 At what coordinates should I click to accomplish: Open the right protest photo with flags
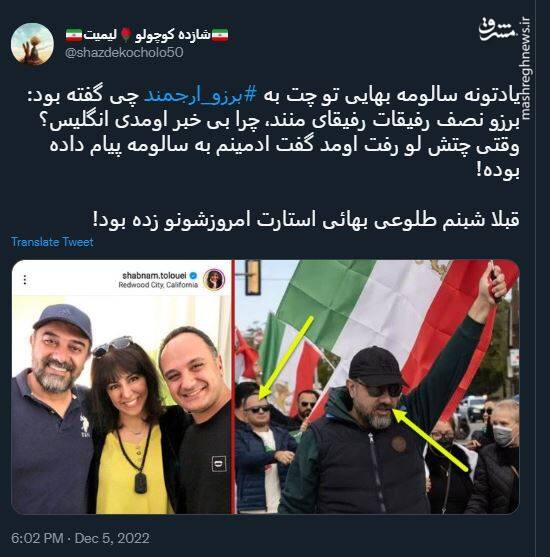pyautogui.click(x=377, y=387)
